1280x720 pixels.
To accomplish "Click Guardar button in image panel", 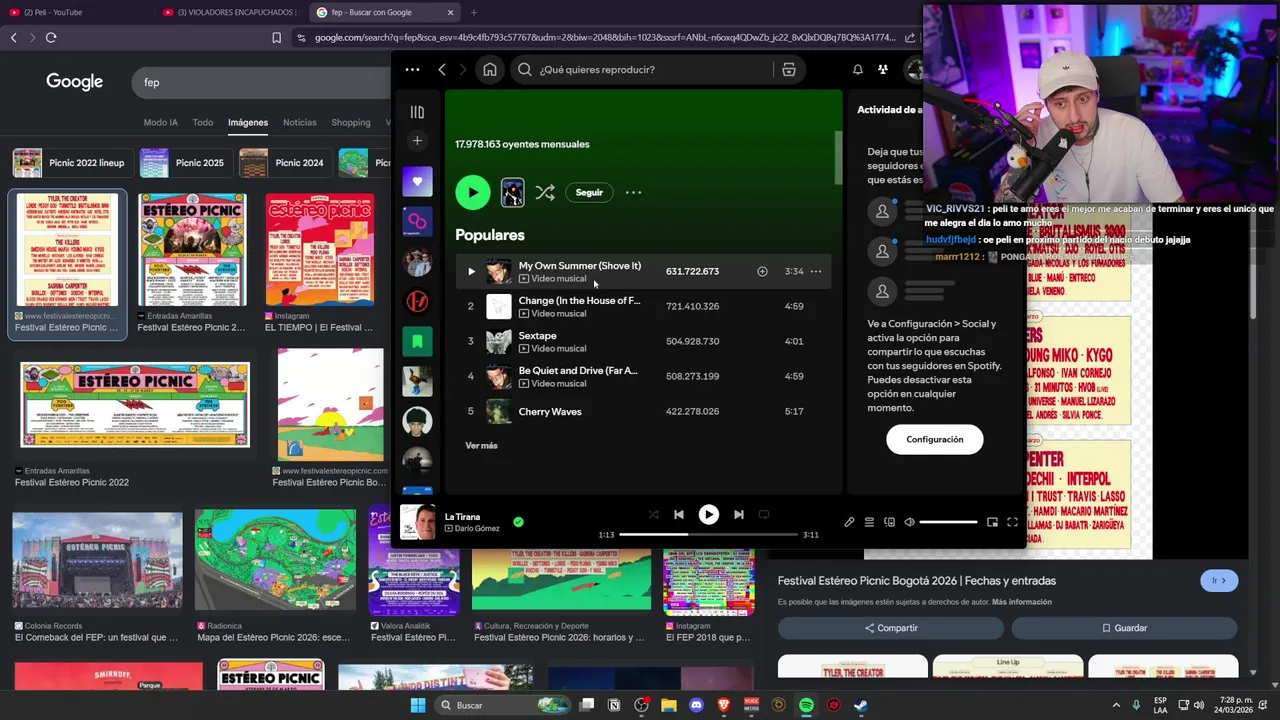I will (x=1124, y=628).
